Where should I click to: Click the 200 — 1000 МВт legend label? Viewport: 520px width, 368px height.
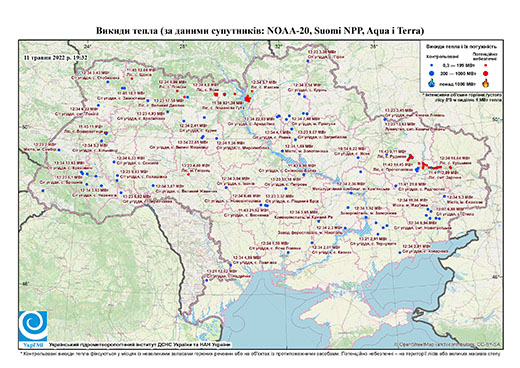pos(459,73)
